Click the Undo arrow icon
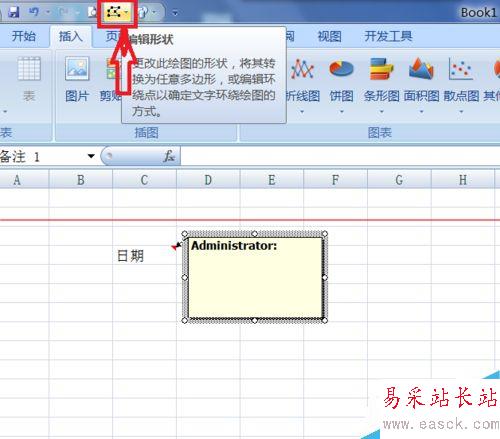Image resolution: width=500 pixels, height=439 pixels. tap(34, 12)
